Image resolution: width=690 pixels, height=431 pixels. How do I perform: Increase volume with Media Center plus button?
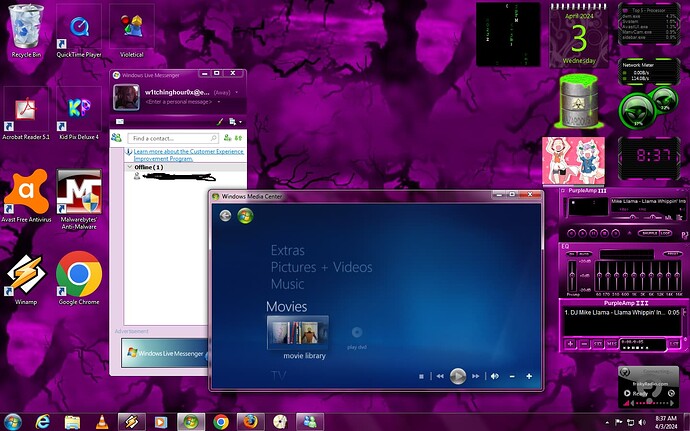click(529, 376)
